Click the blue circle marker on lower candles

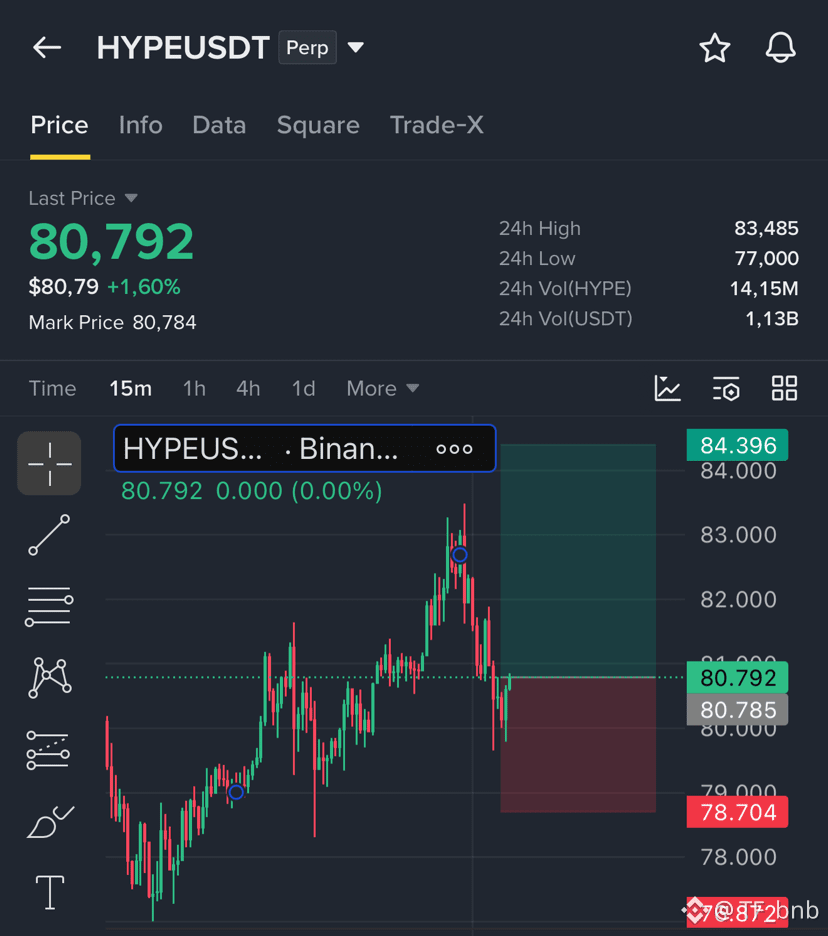(x=236, y=792)
